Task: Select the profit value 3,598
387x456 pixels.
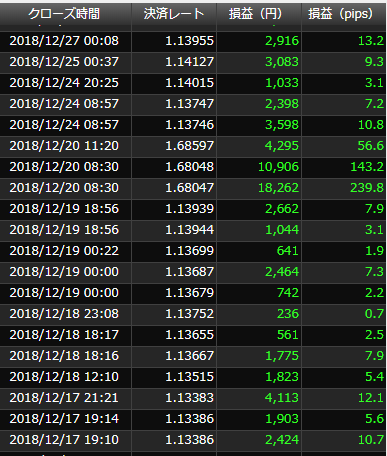Action: coord(282,125)
